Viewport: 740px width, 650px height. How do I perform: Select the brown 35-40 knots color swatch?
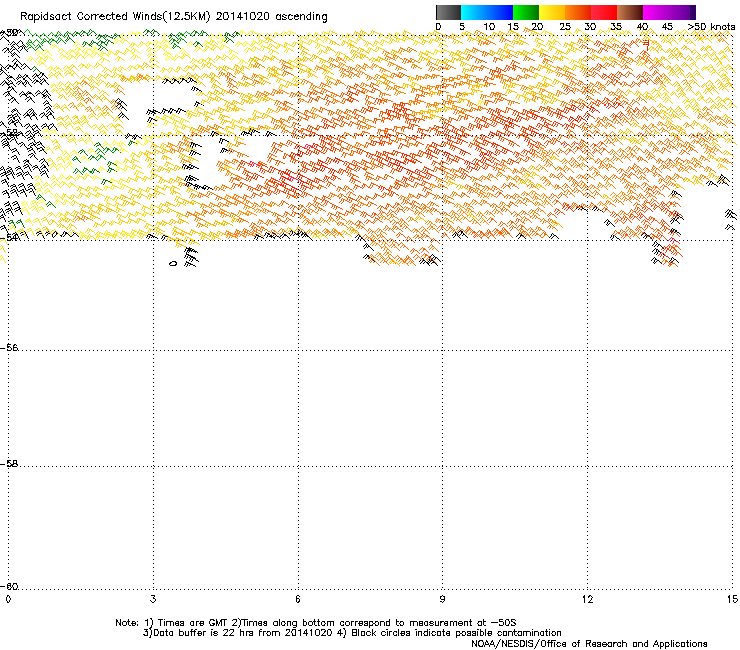coord(630,12)
